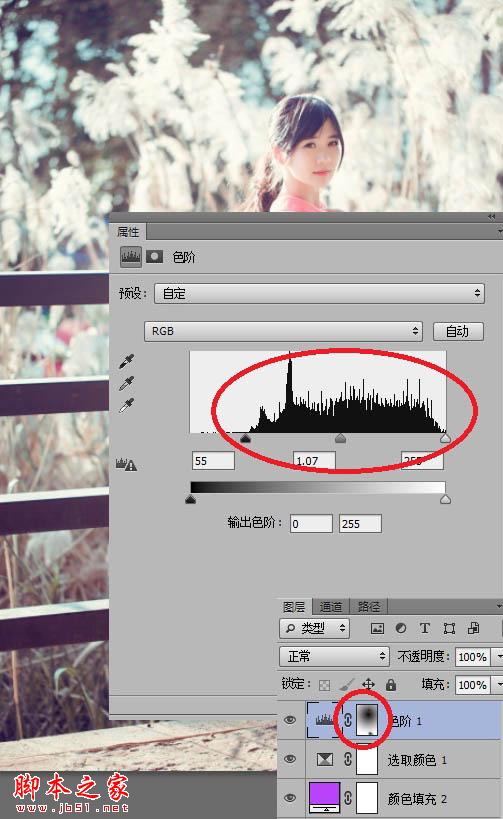Click the 自动 auto button
Screen dimensions: 503x819
[x=458, y=331]
